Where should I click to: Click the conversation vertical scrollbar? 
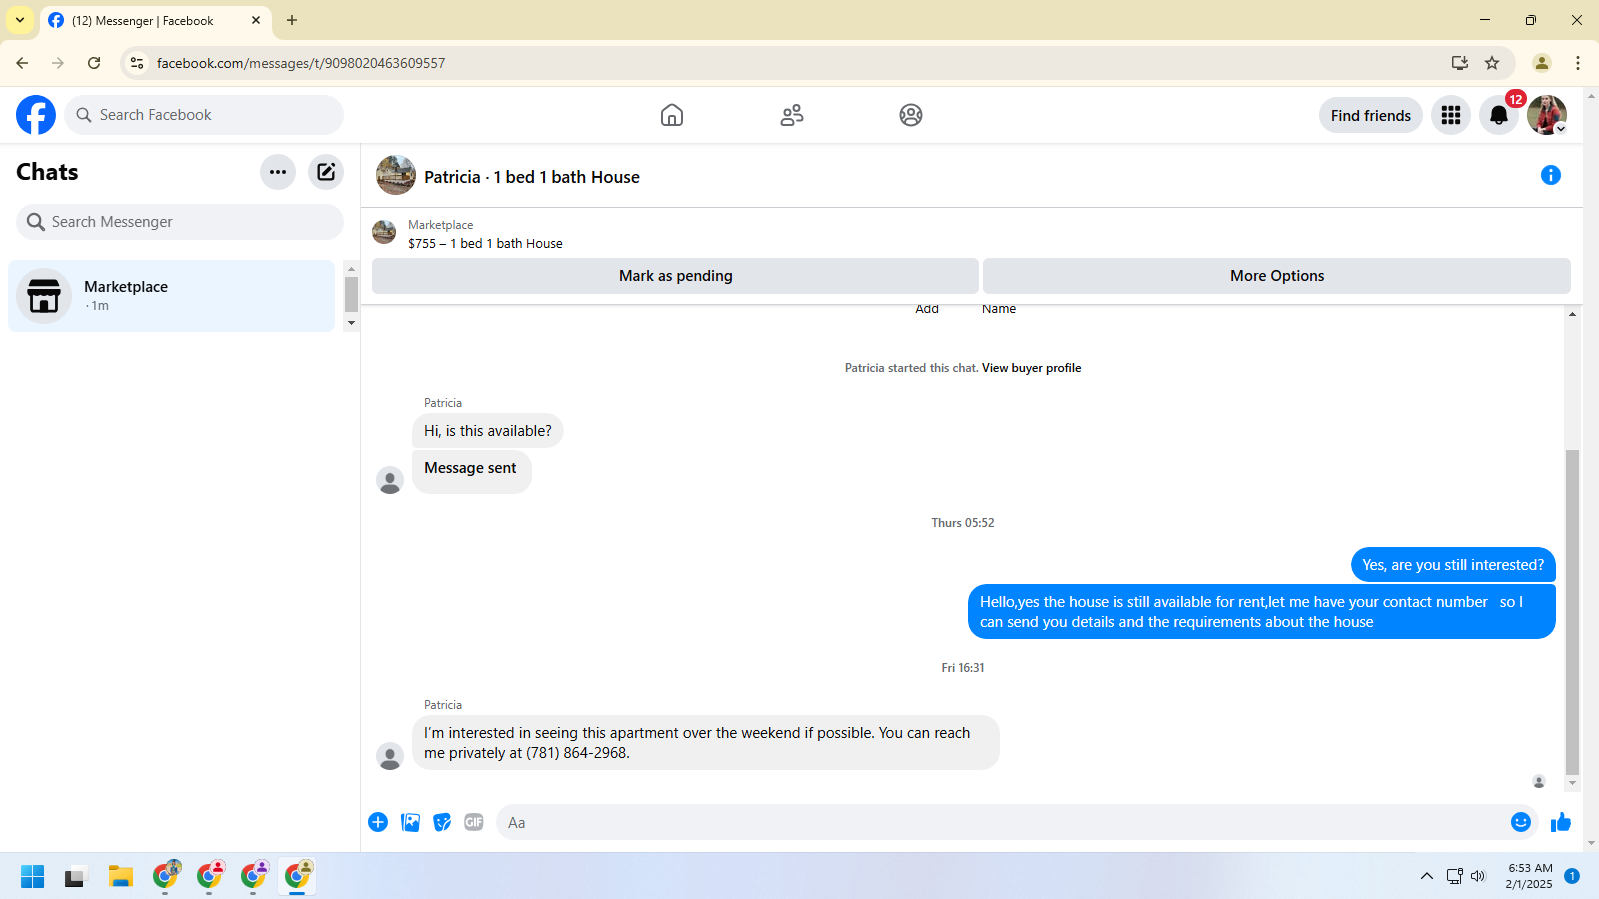(1572, 612)
